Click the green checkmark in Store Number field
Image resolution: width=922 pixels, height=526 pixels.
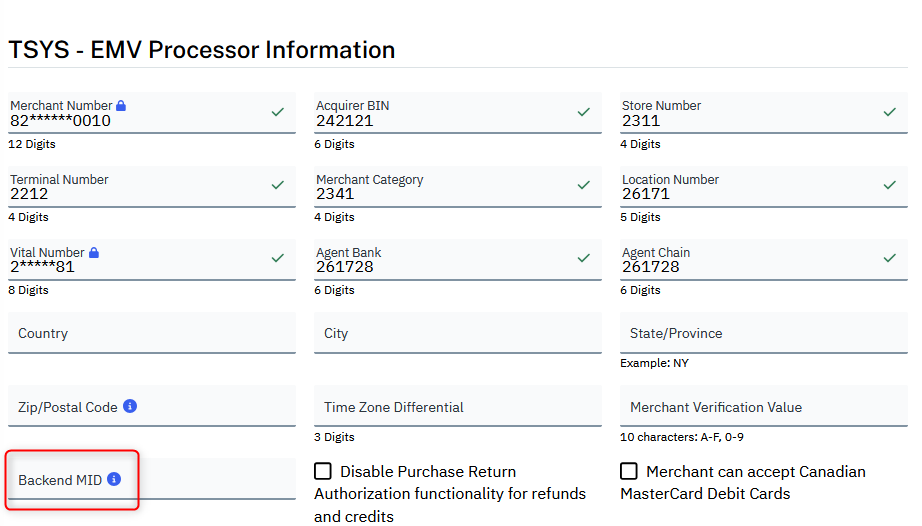point(889,112)
